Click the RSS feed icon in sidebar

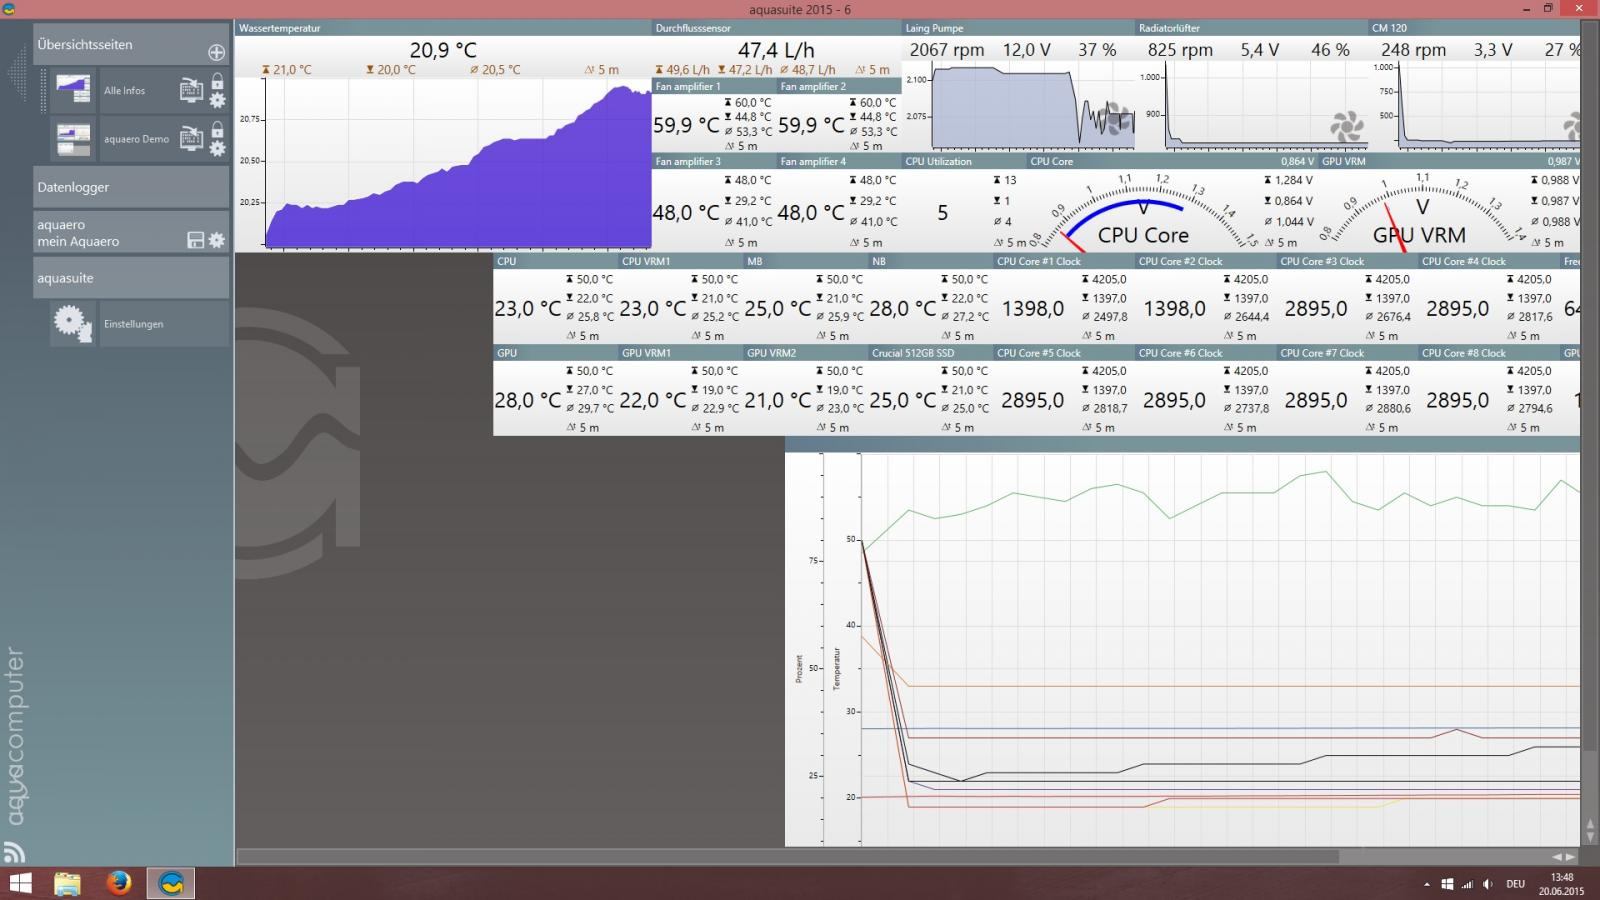tap(13, 852)
